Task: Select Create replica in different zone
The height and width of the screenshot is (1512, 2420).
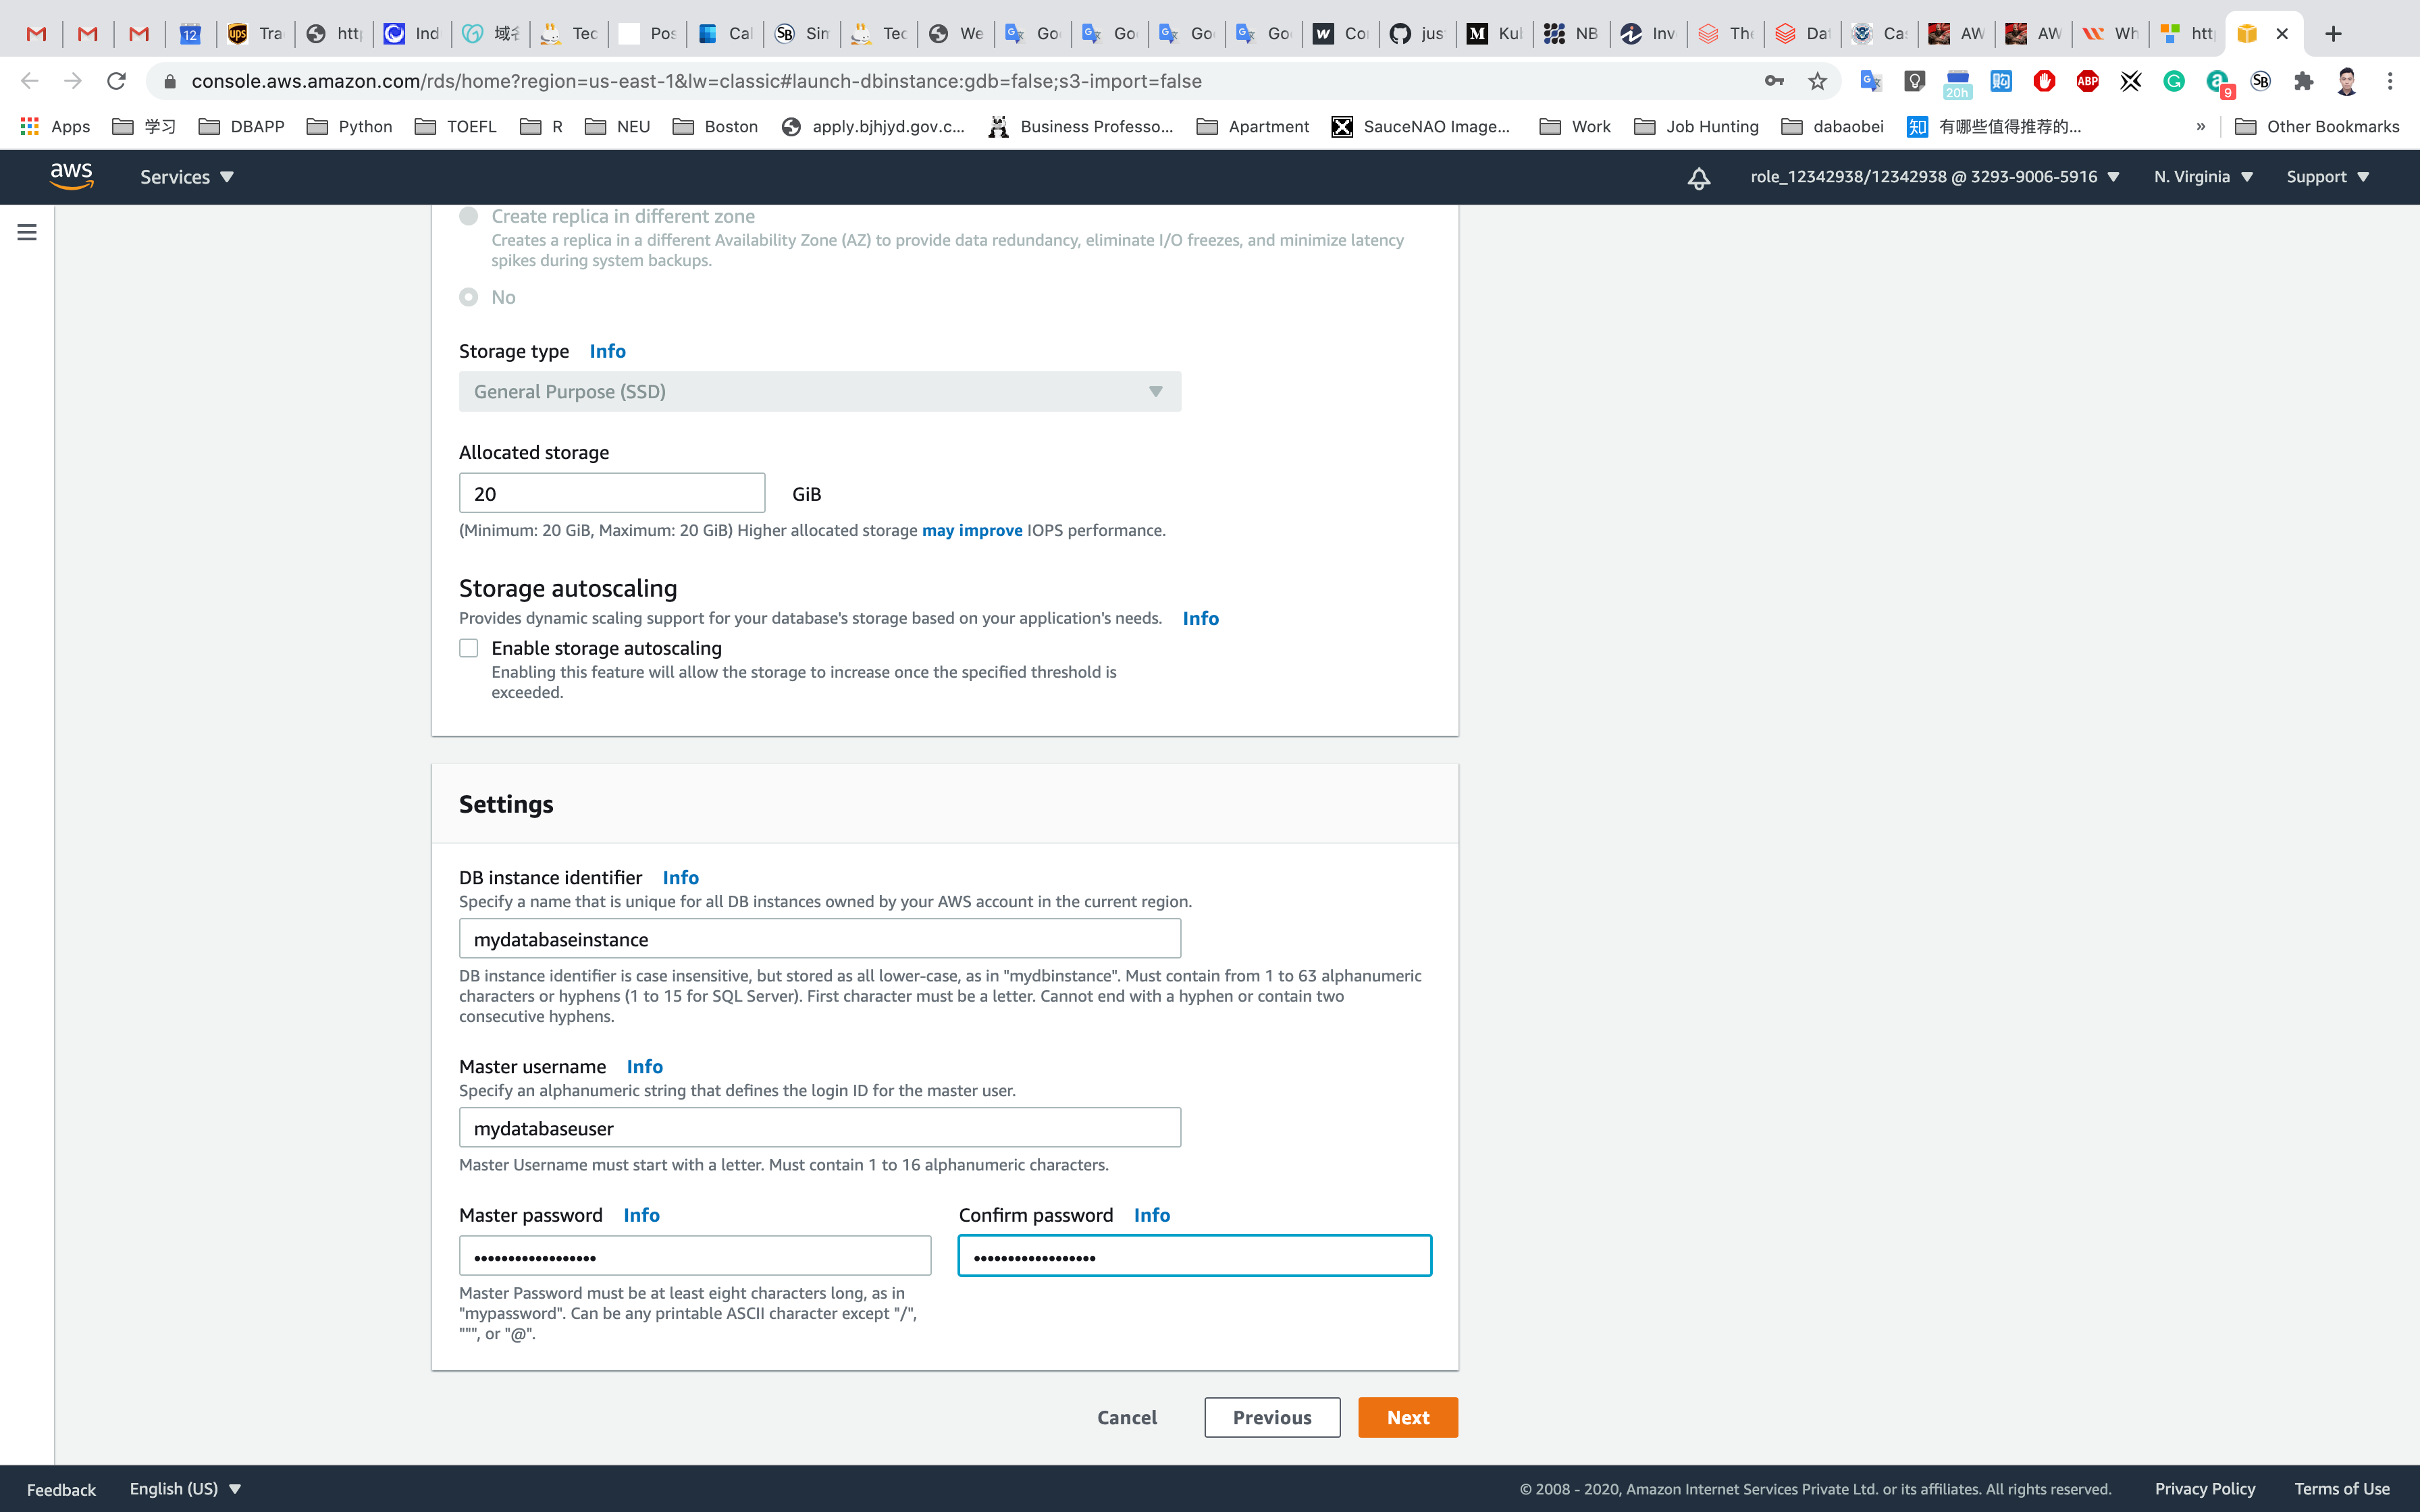Action: coord(469,216)
